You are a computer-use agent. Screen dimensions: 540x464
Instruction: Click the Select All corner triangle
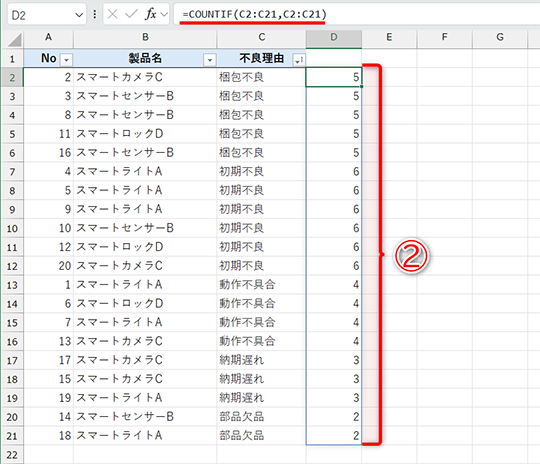(14, 40)
